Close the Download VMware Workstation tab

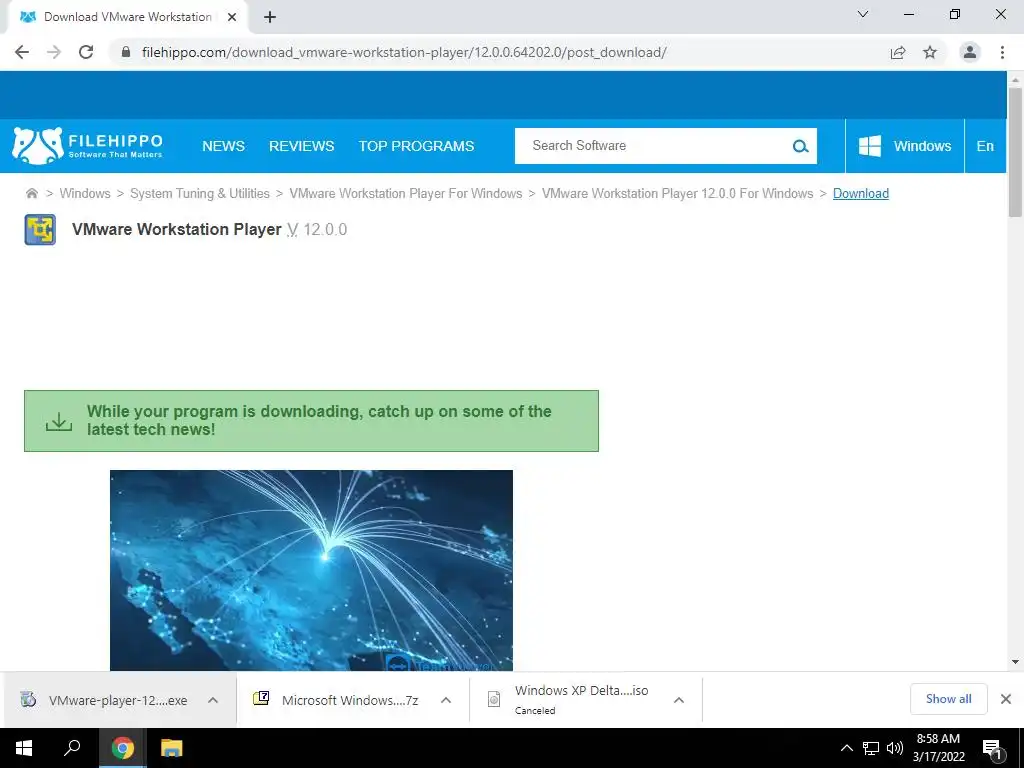232,17
